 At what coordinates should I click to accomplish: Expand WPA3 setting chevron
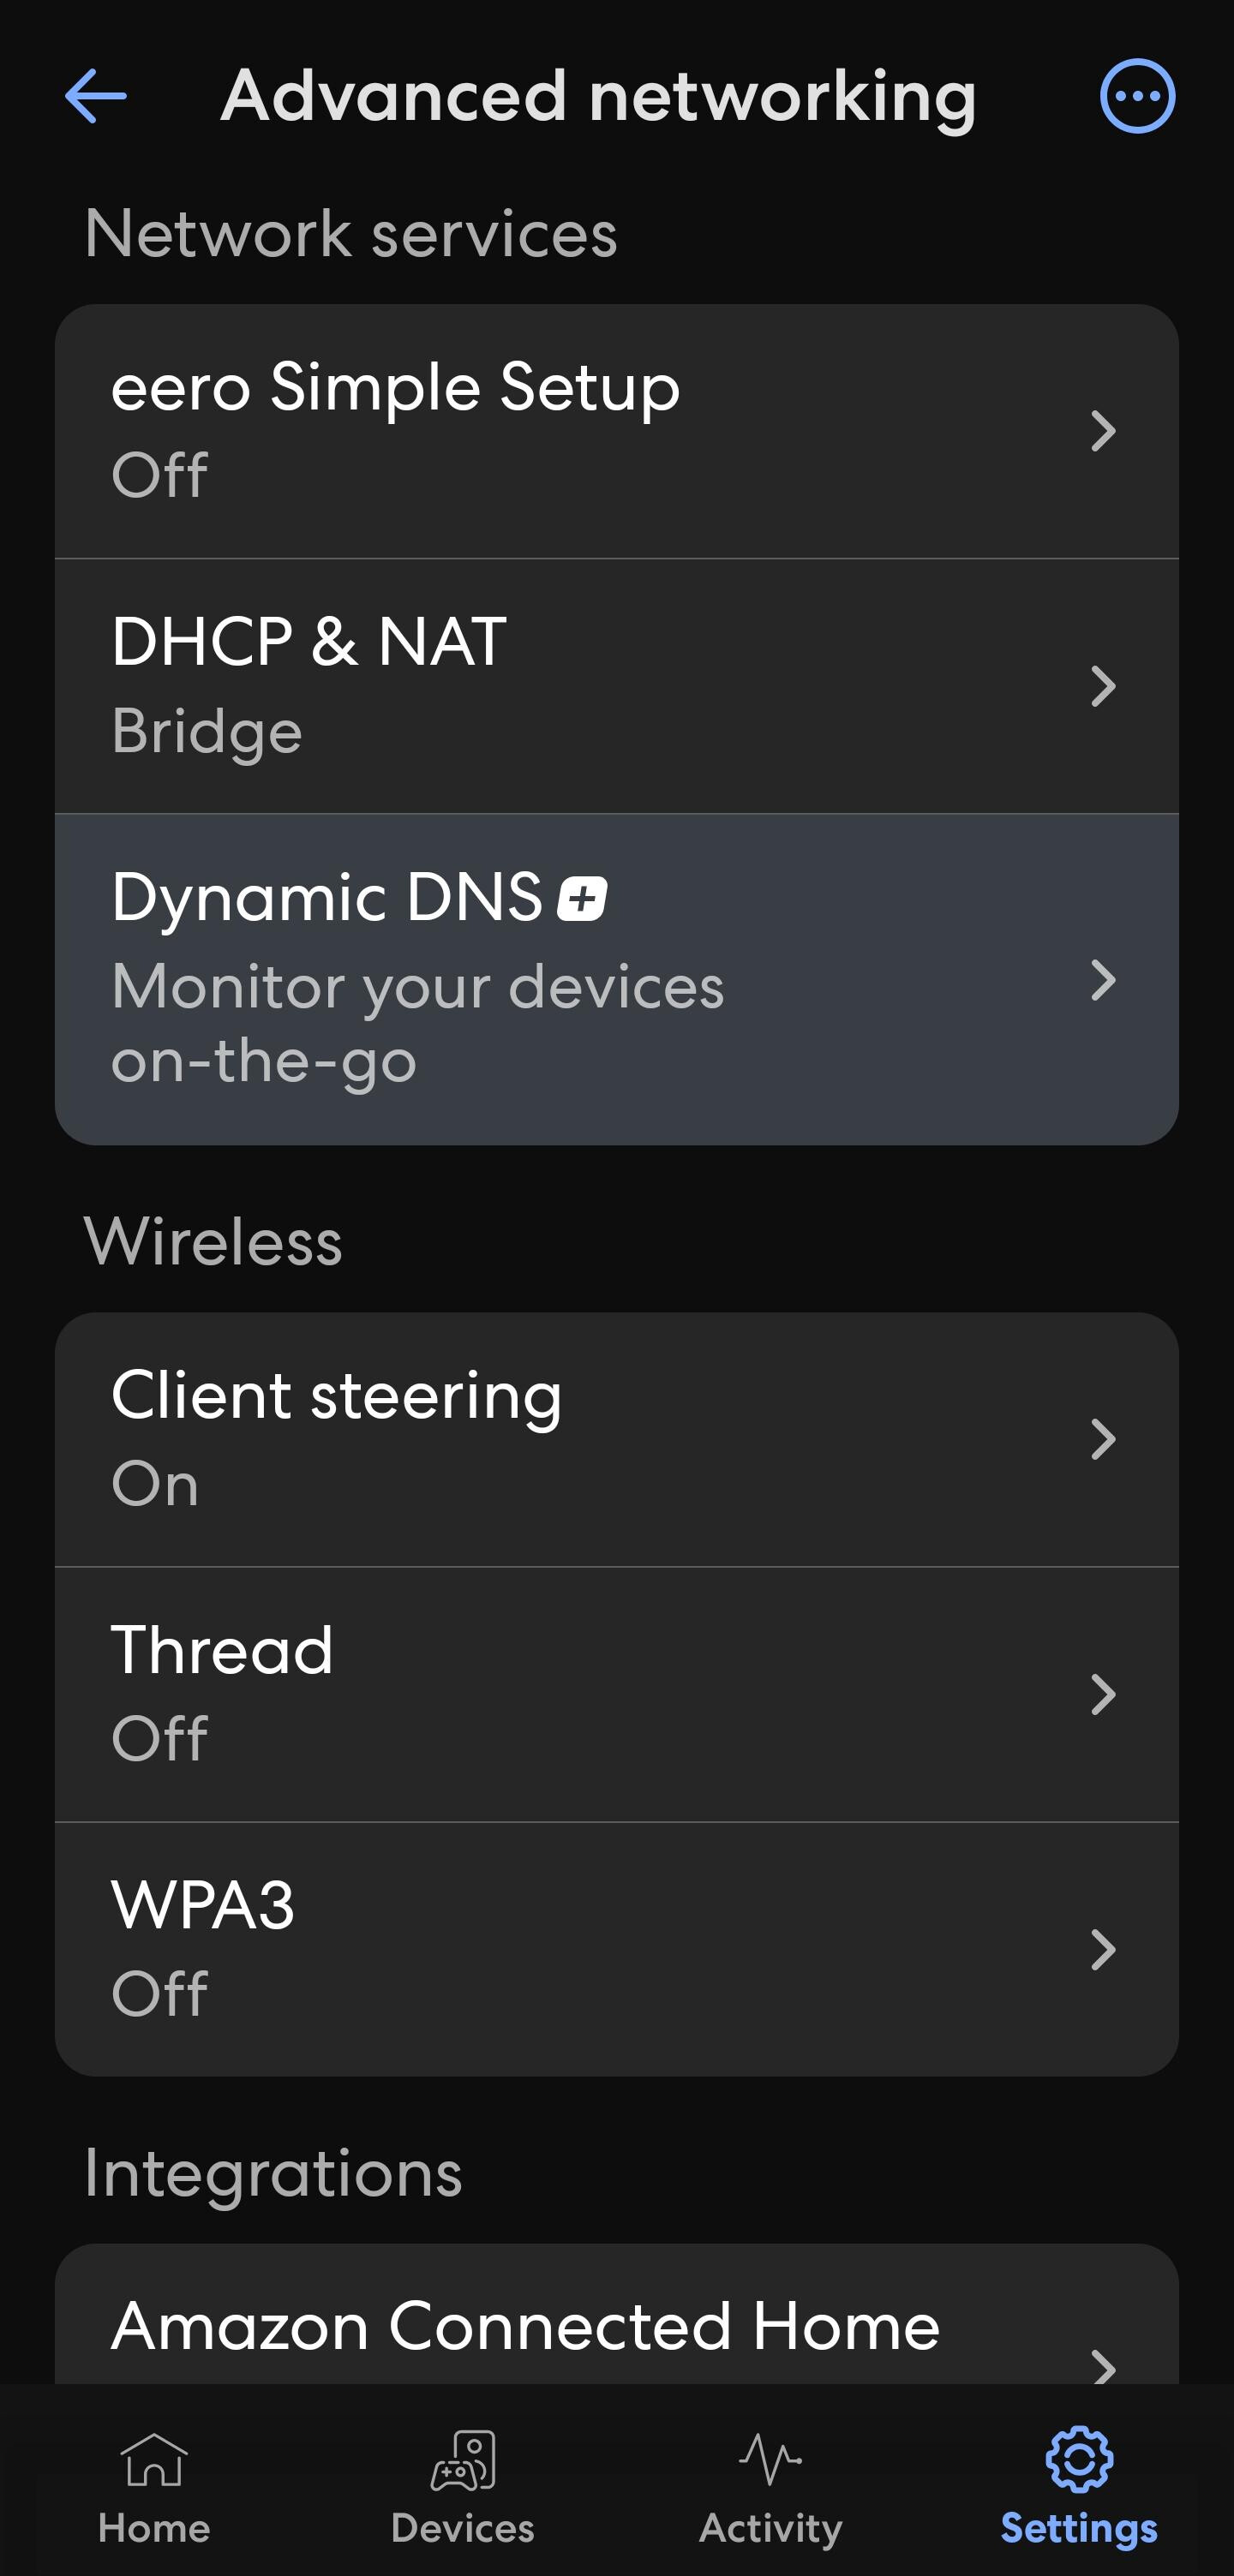pos(1103,1950)
